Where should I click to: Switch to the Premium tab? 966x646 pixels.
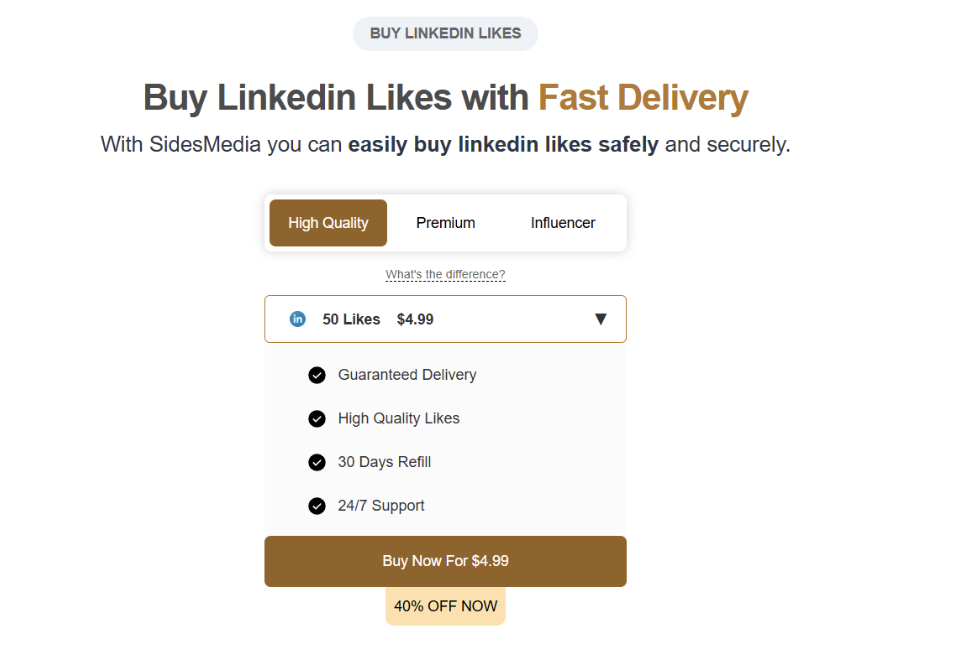click(x=445, y=223)
